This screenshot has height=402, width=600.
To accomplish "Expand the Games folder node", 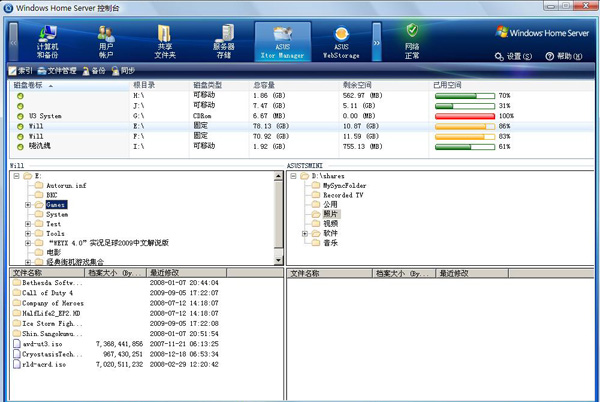I will pyautogui.click(x=28, y=205).
